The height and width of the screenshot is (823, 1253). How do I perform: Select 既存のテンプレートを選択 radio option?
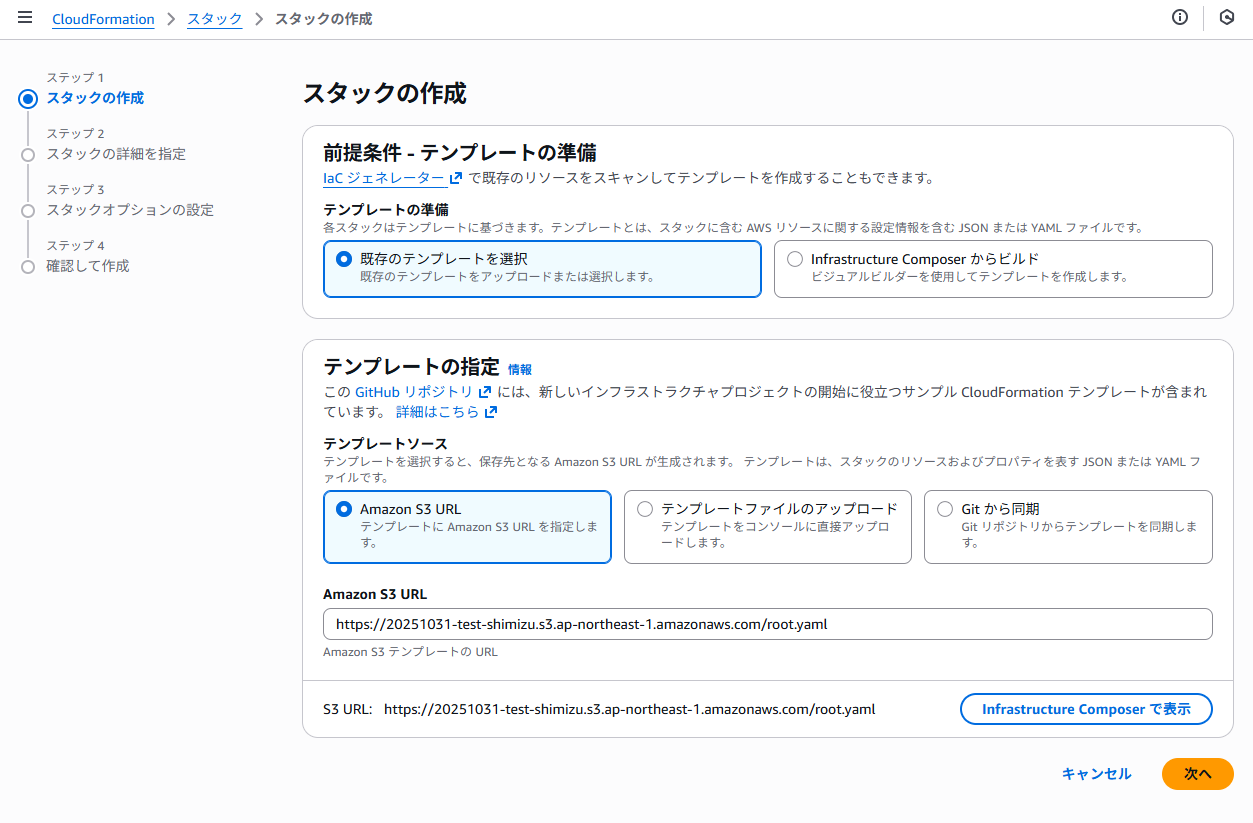543,268
